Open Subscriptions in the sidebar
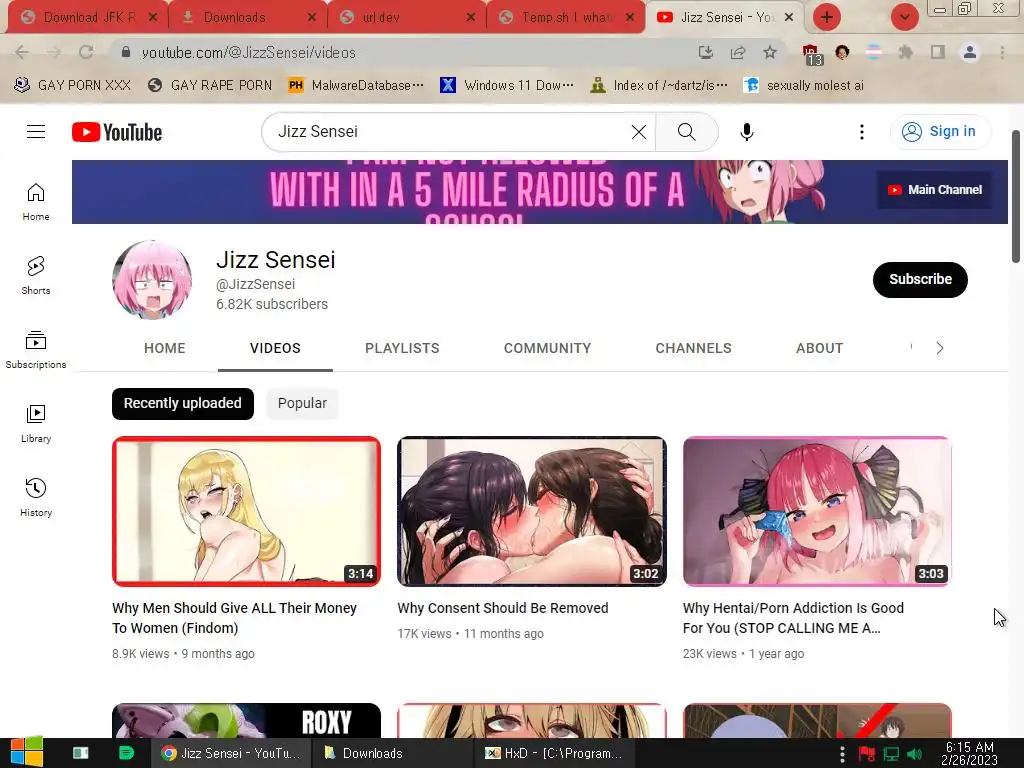 pos(36,349)
